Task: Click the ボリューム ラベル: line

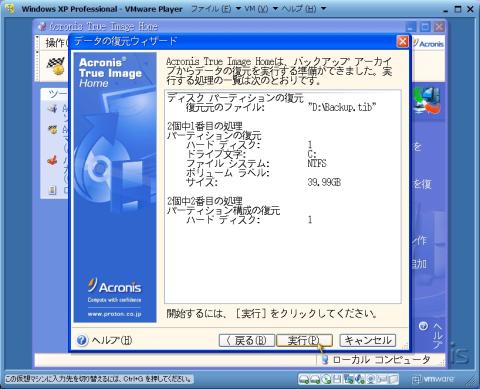Action: (228, 173)
